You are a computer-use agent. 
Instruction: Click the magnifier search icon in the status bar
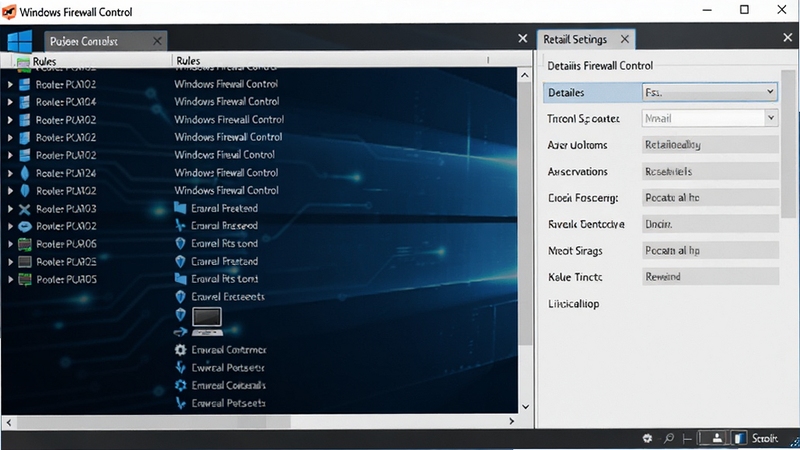coord(668,438)
